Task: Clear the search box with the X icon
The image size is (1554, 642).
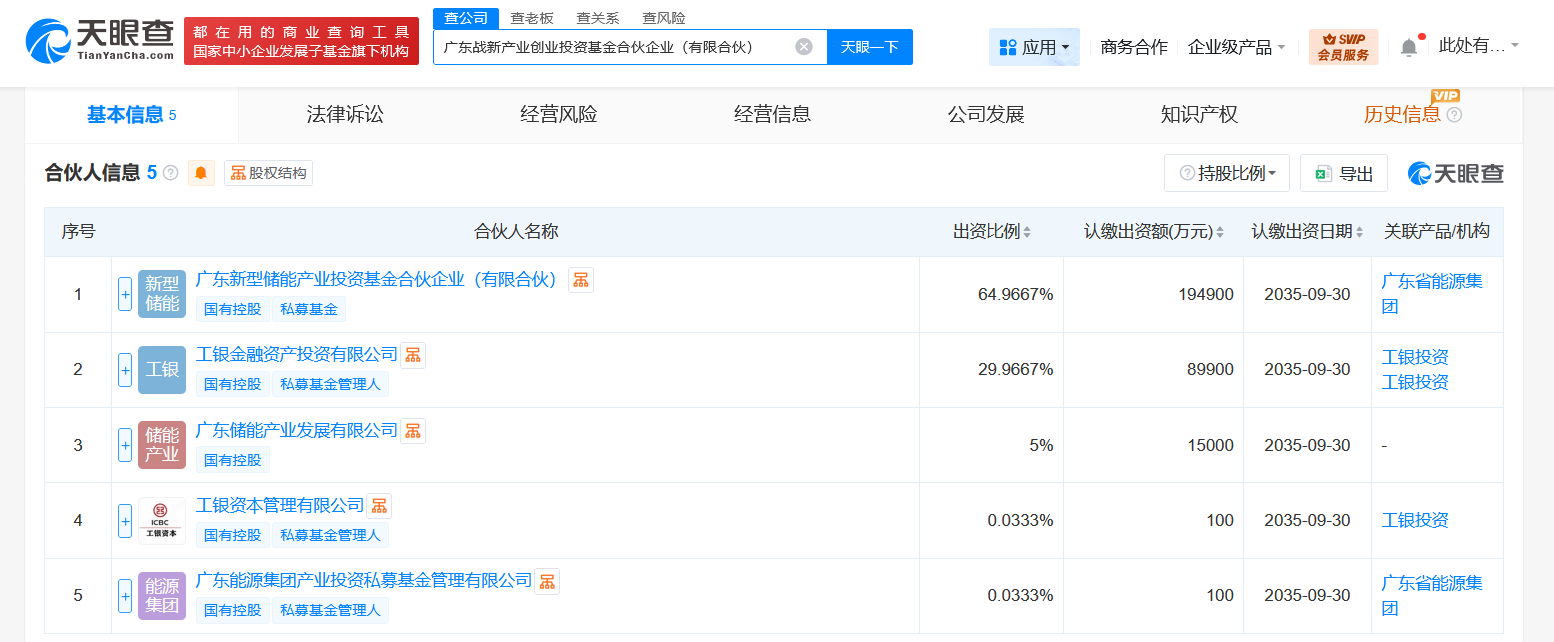Action: click(804, 45)
